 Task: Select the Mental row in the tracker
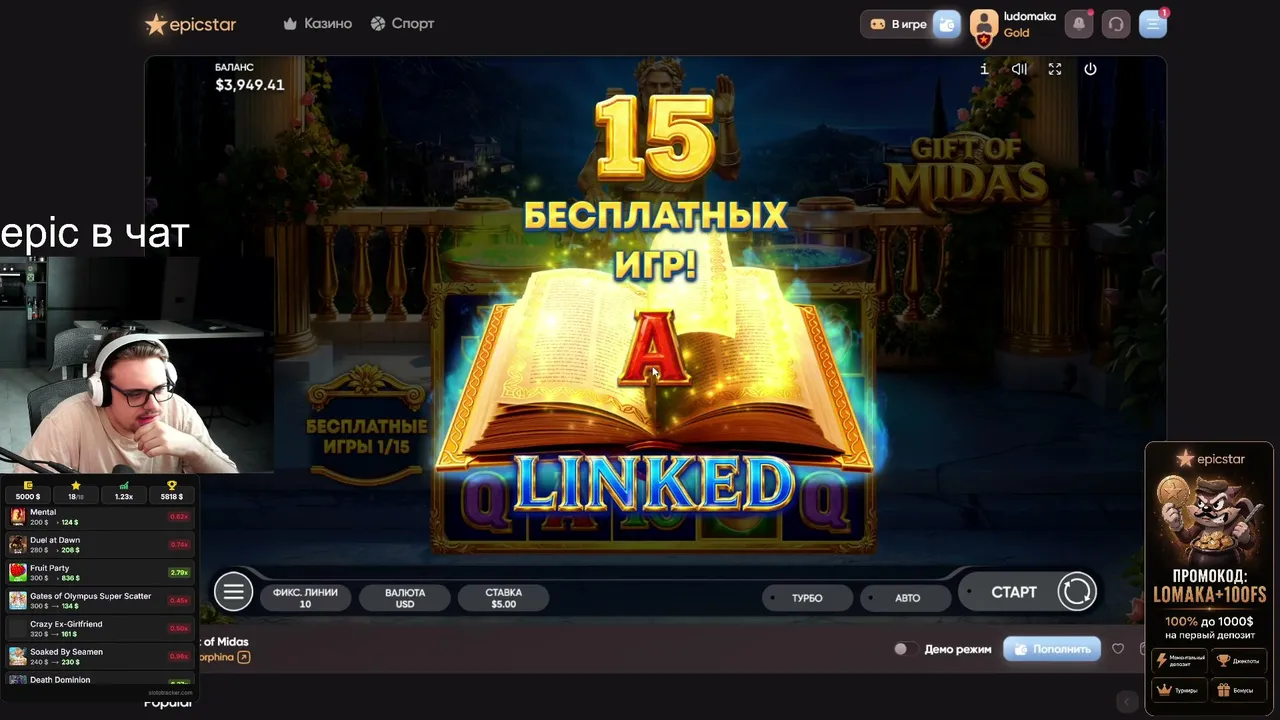(100, 517)
